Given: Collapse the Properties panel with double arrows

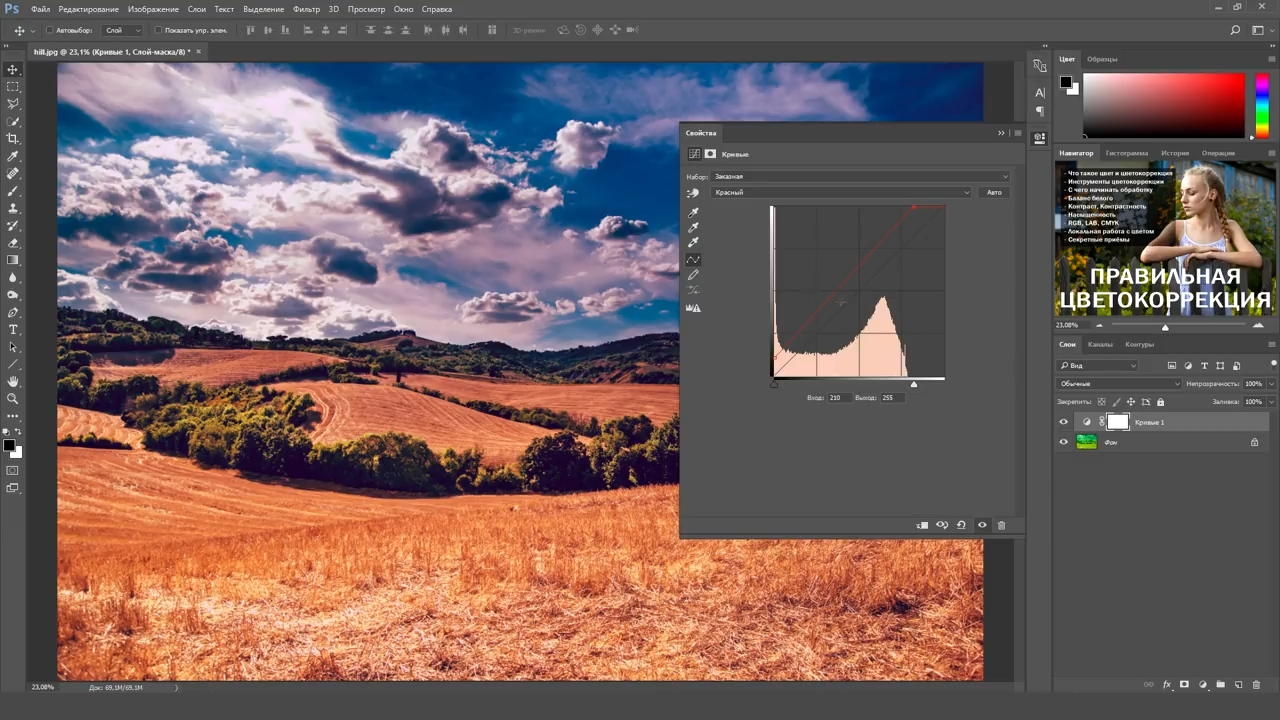Looking at the screenshot, I should point(1001,133).
